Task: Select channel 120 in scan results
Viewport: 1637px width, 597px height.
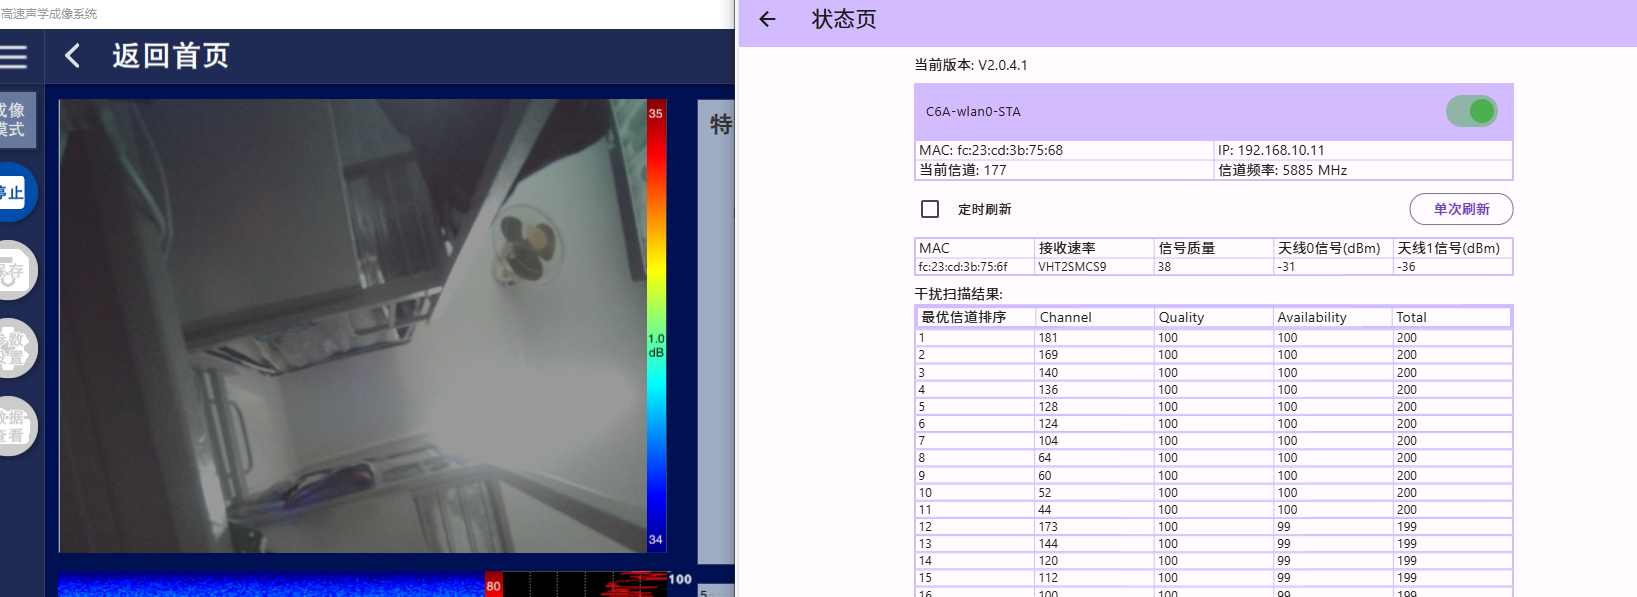Action: point(1048,561)
